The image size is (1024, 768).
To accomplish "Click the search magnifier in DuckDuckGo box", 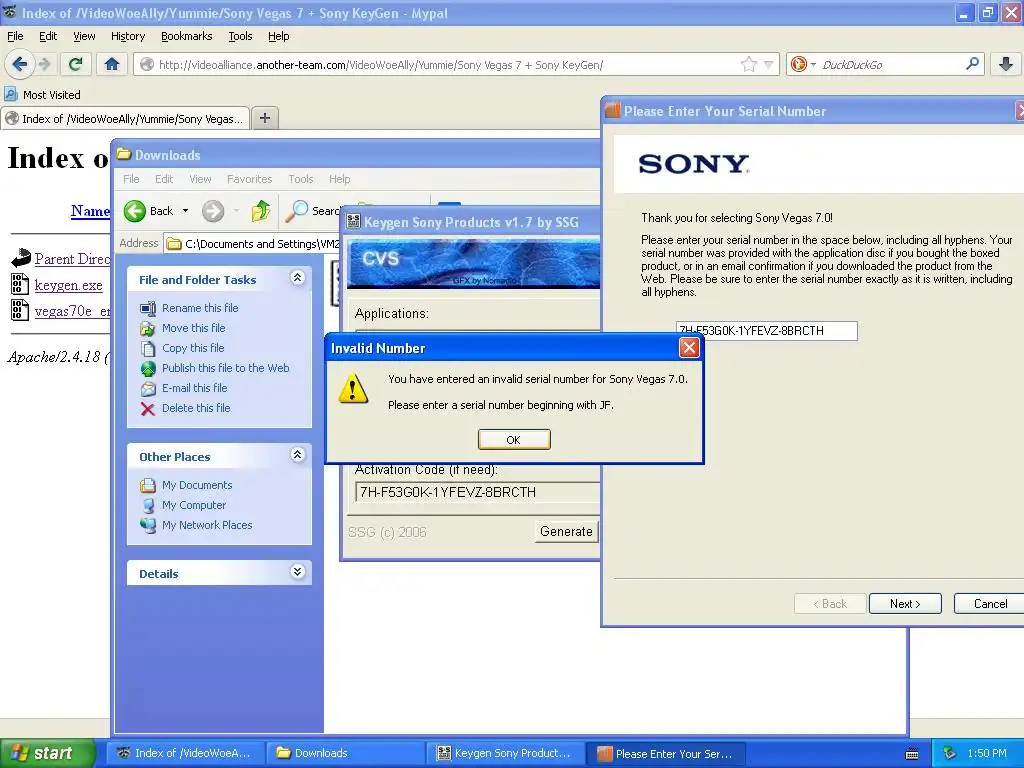I will [x=972, y=64].
